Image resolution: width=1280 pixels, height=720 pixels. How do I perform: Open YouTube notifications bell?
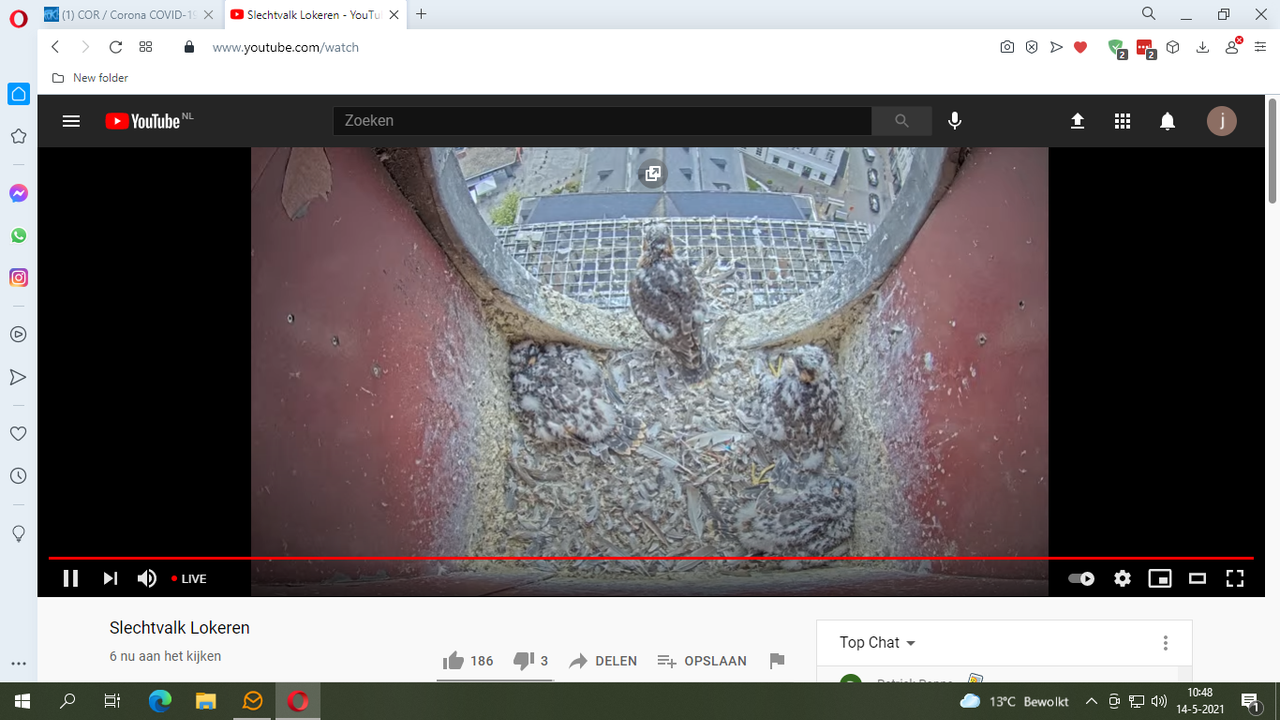pyautogui.click(x=1167, y=121)
